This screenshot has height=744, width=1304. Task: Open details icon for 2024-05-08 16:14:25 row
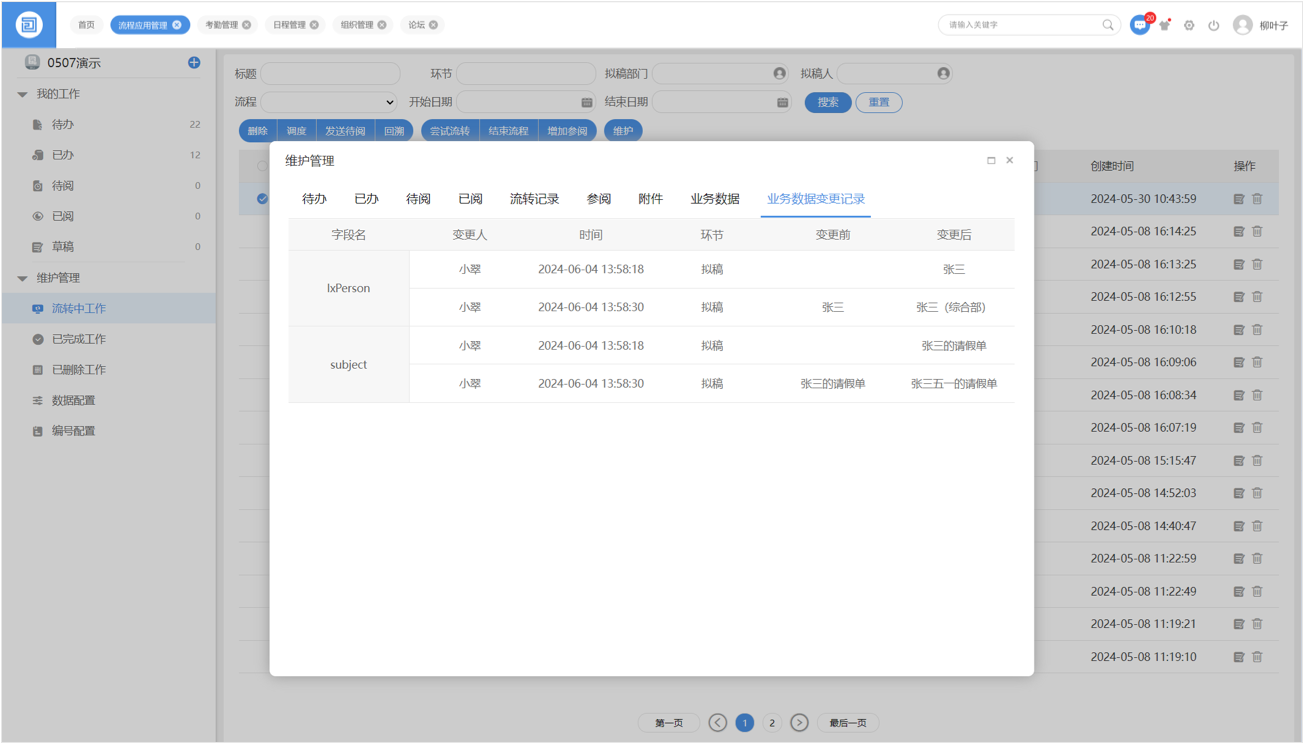[x=1239, y=232]
